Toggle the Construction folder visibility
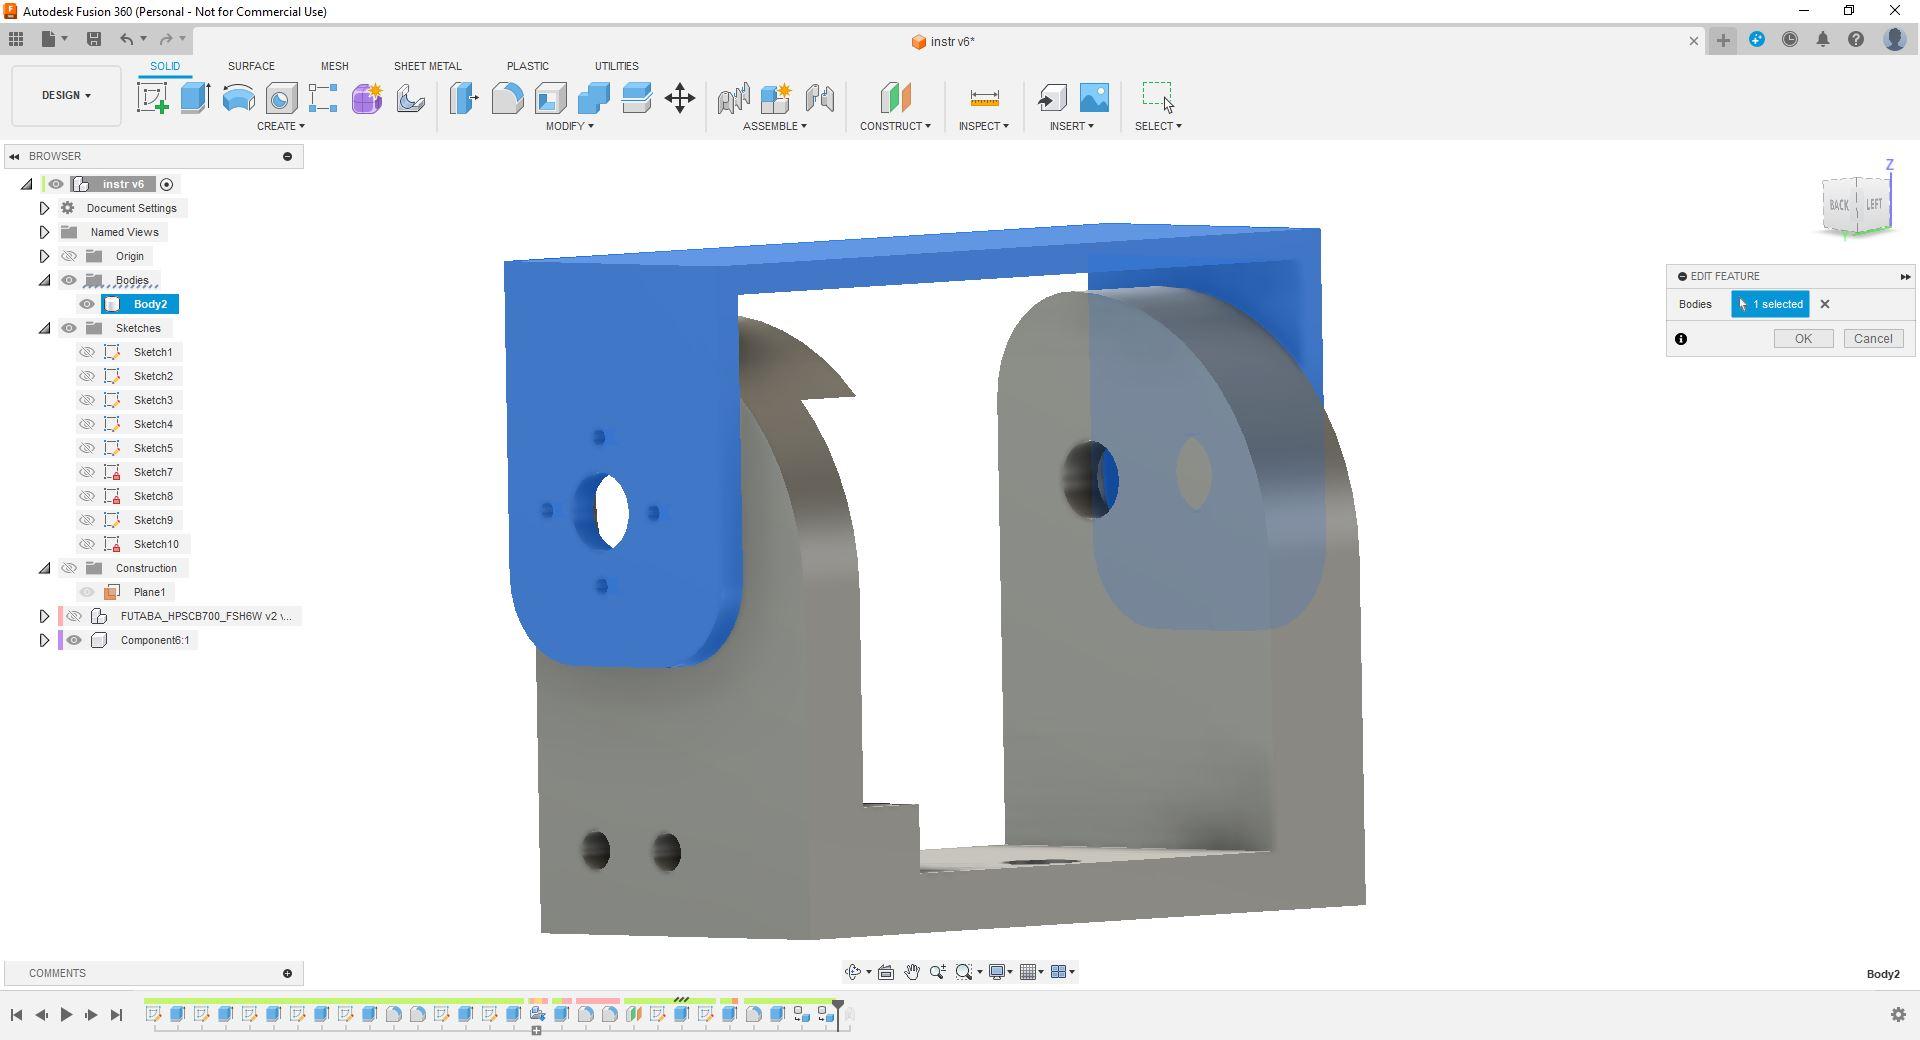 tap(69, 568)
